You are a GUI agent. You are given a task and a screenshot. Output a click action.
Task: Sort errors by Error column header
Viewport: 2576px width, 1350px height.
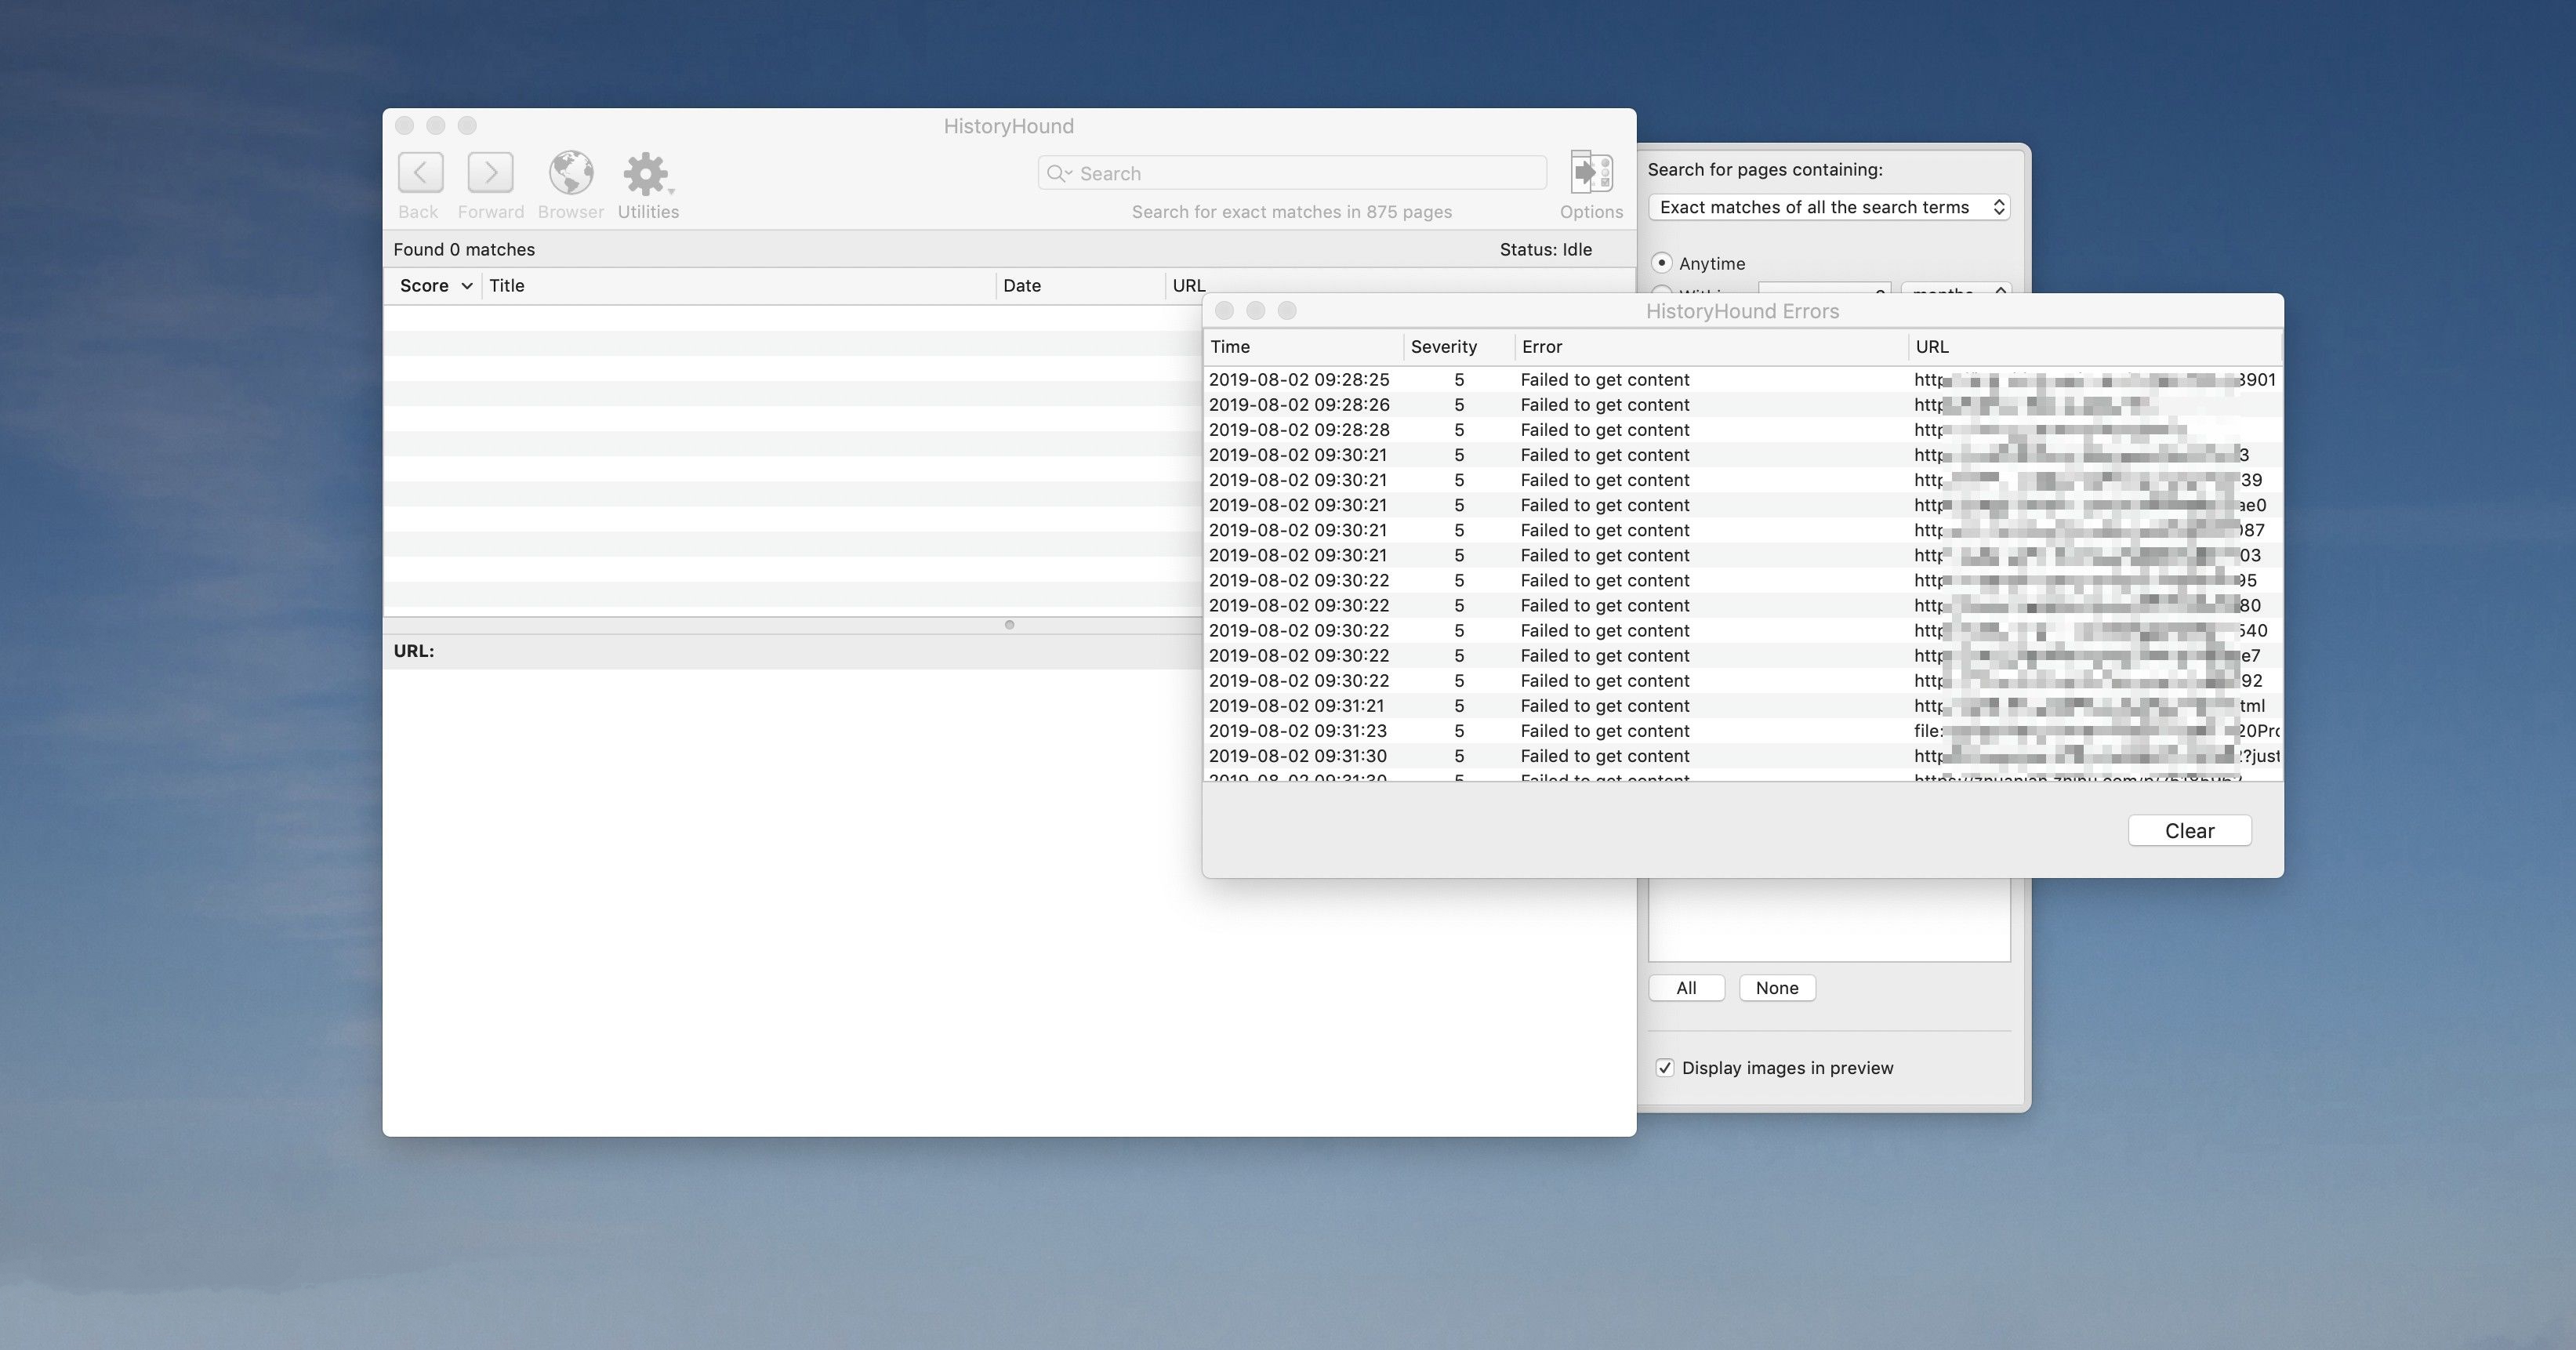point(1711,347)
